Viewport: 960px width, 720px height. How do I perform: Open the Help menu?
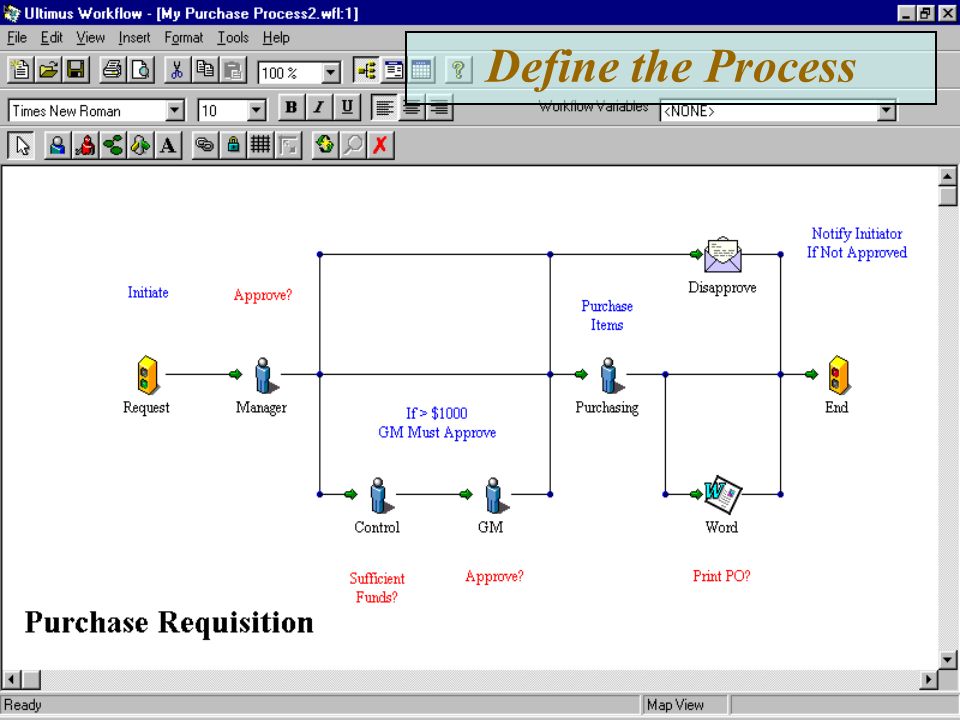pos(276,38)
